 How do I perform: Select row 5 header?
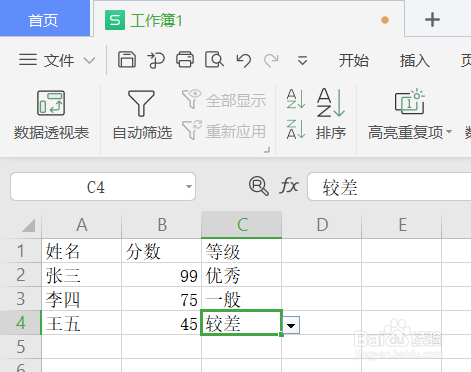[21, 347]
